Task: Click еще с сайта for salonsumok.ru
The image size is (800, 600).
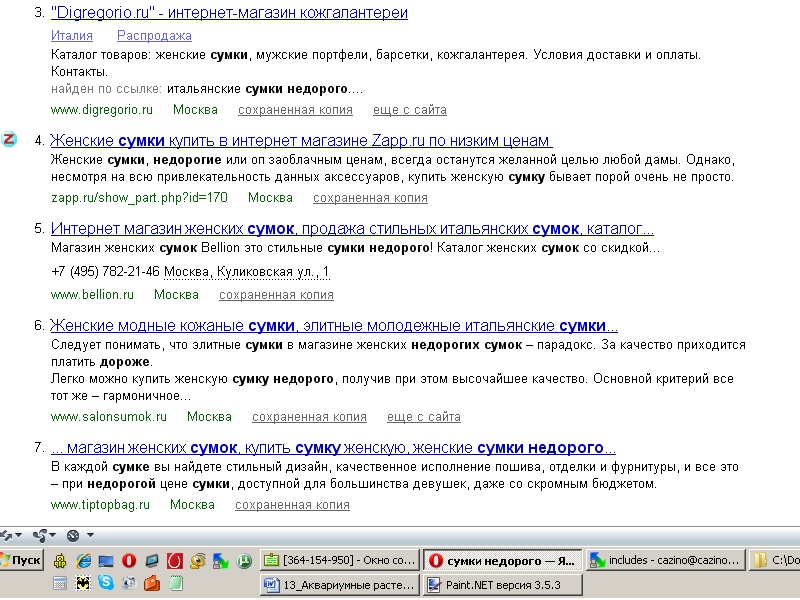Action: (x=424, y=417)
